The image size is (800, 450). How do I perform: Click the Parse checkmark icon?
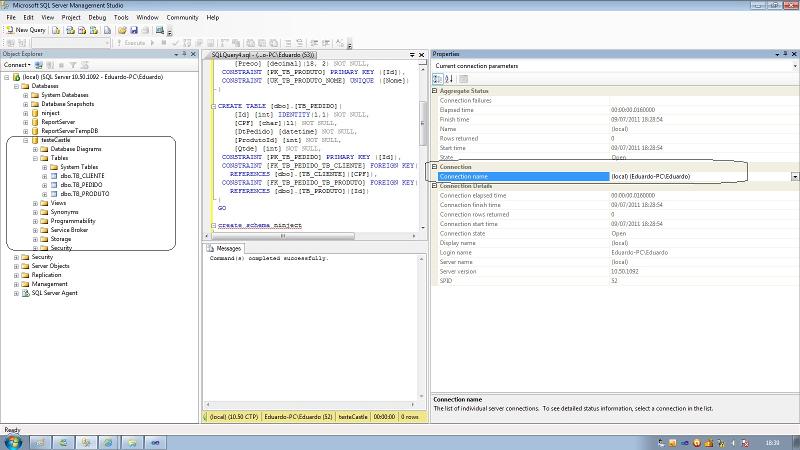[x=176, y=43]
